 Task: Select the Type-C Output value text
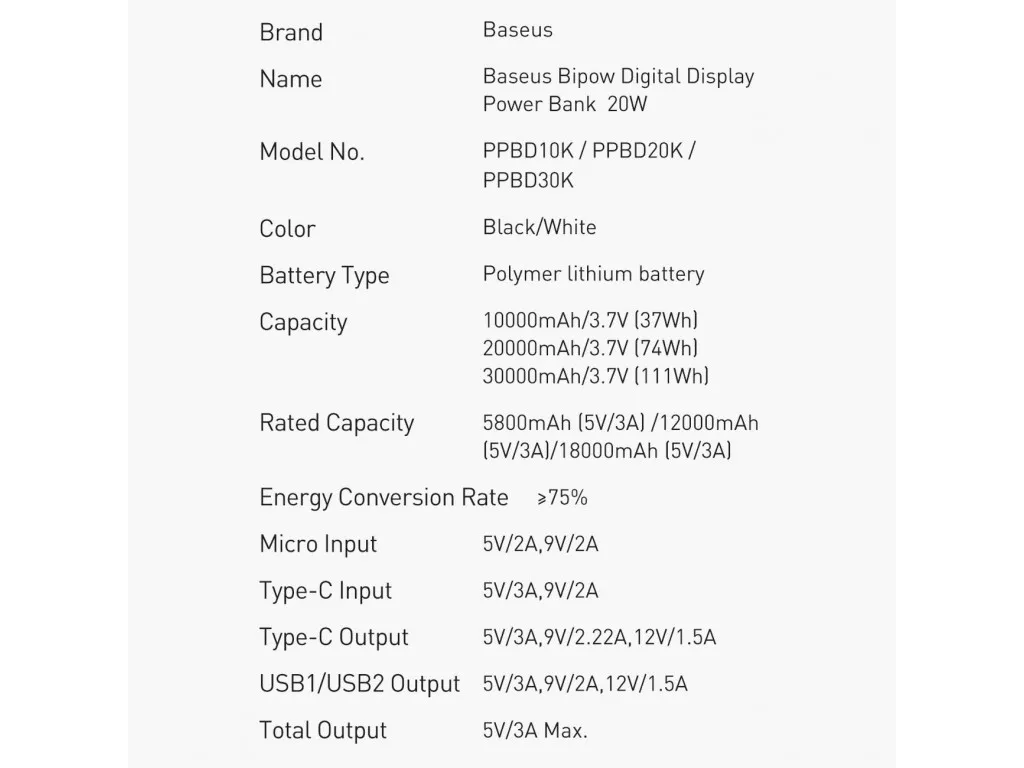pos(600,638)
